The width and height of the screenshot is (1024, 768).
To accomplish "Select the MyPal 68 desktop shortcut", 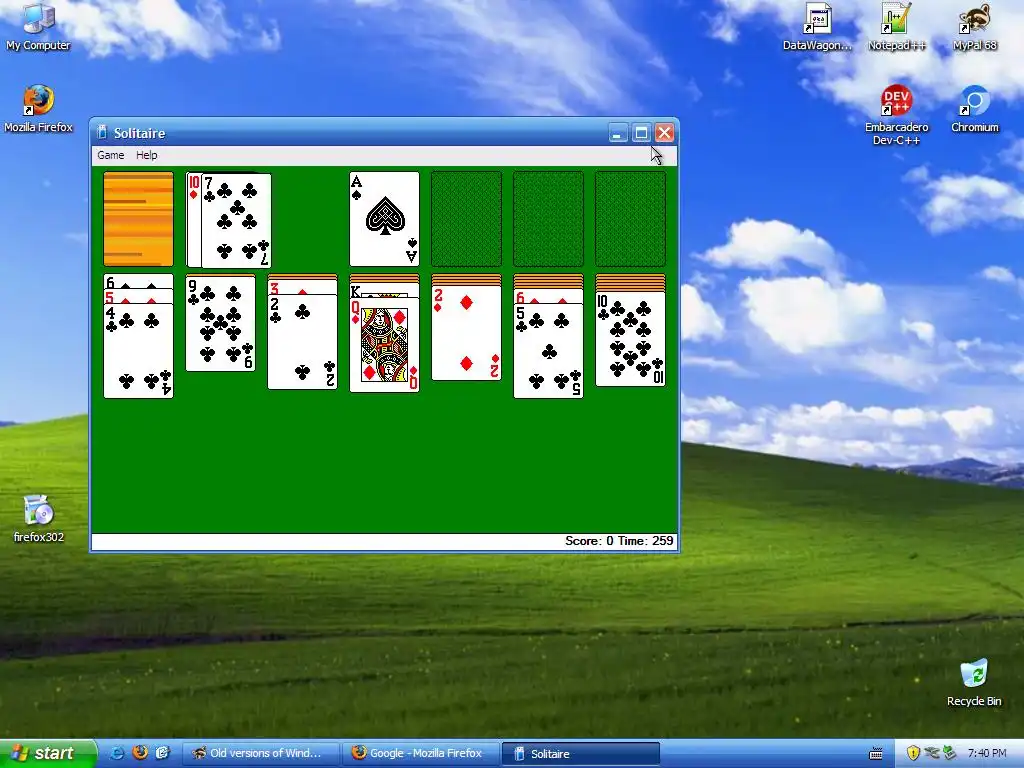I will 974,27.
